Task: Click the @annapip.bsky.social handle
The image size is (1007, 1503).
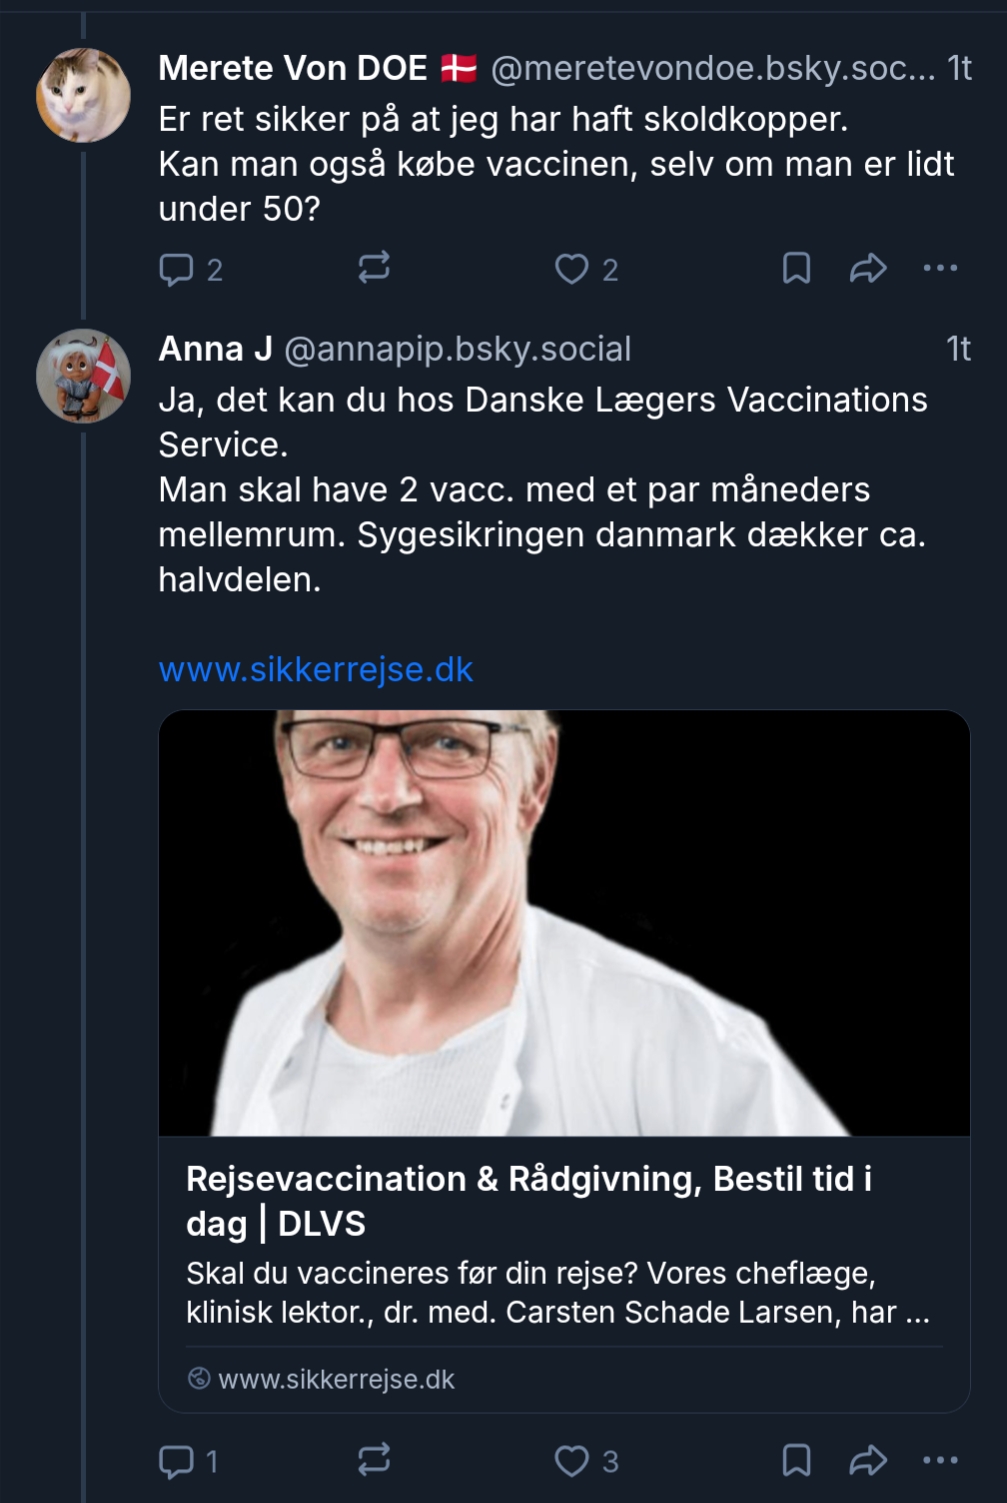Action: click(x=458, y=349)
